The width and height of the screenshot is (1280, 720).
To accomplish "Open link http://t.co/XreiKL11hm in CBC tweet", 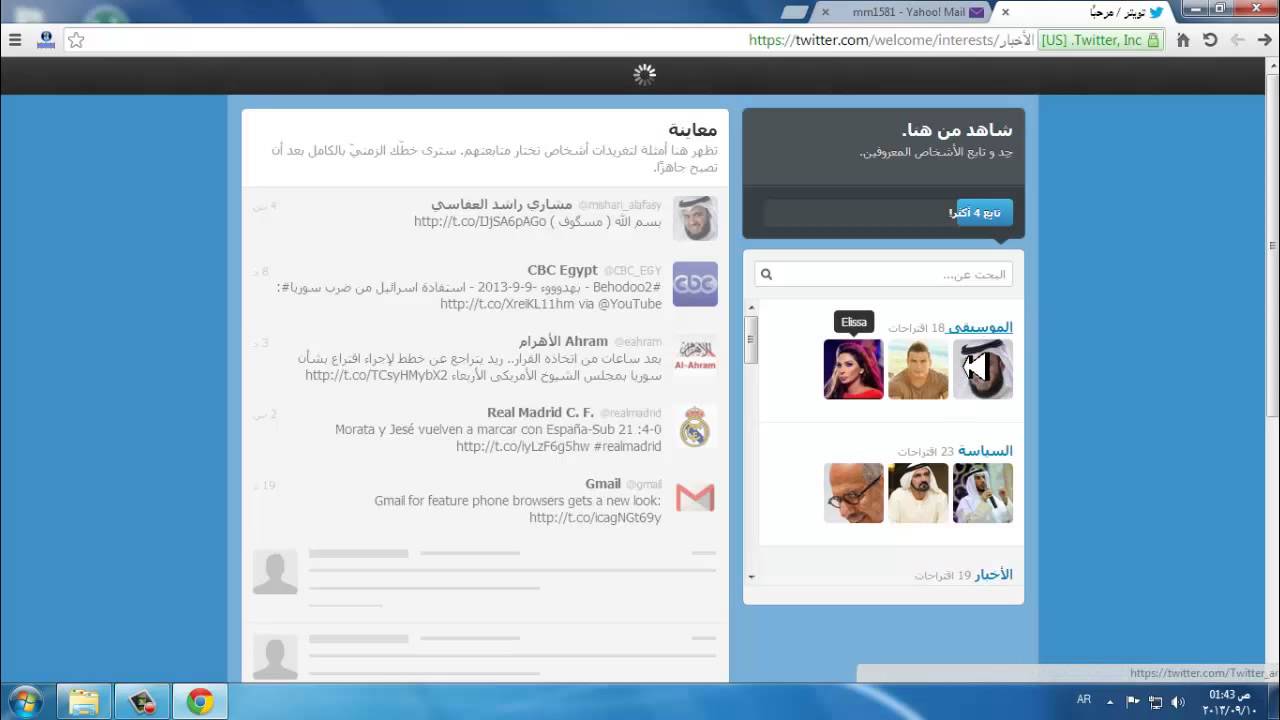I will [507, 304].
